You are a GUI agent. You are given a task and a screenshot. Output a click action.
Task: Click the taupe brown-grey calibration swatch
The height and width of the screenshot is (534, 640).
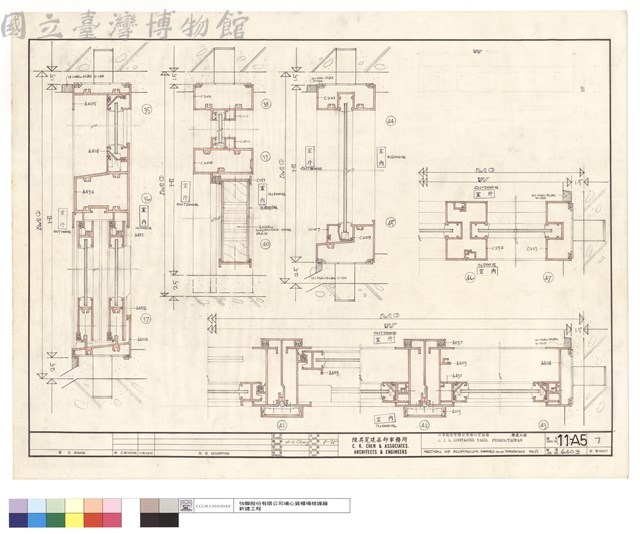click(149, 505)
